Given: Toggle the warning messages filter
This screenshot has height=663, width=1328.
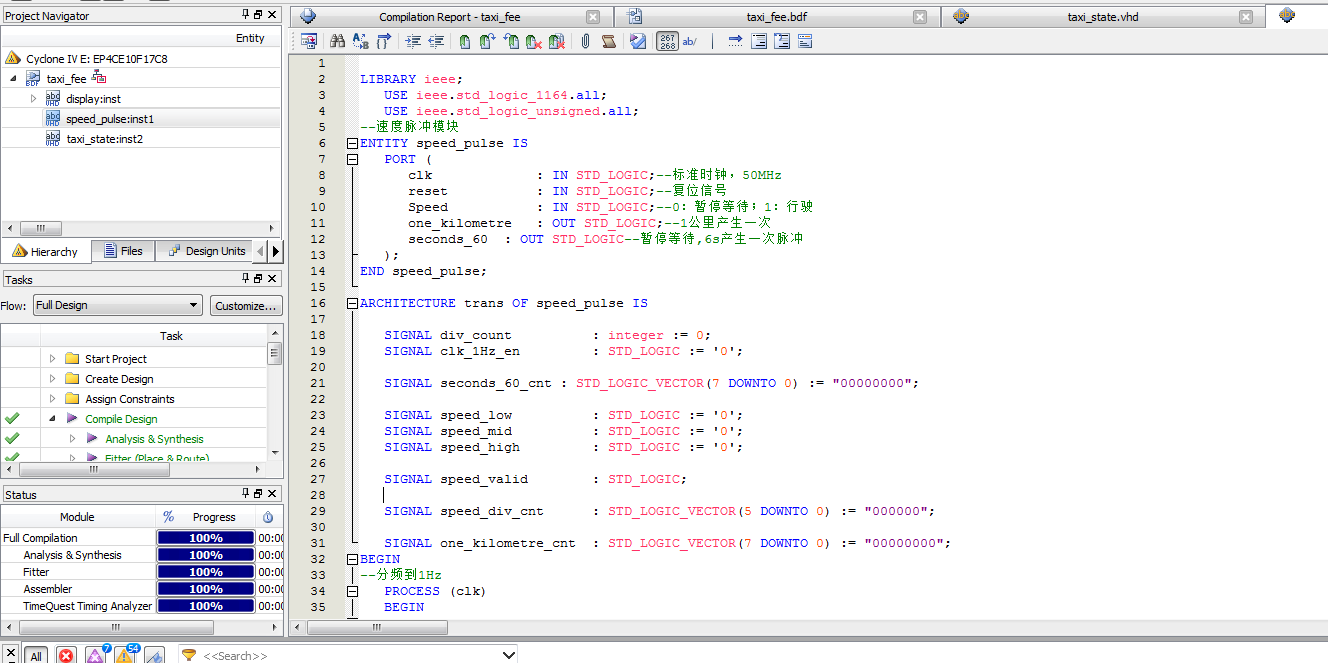Looking at the screenshot, I should pos(124,655).
